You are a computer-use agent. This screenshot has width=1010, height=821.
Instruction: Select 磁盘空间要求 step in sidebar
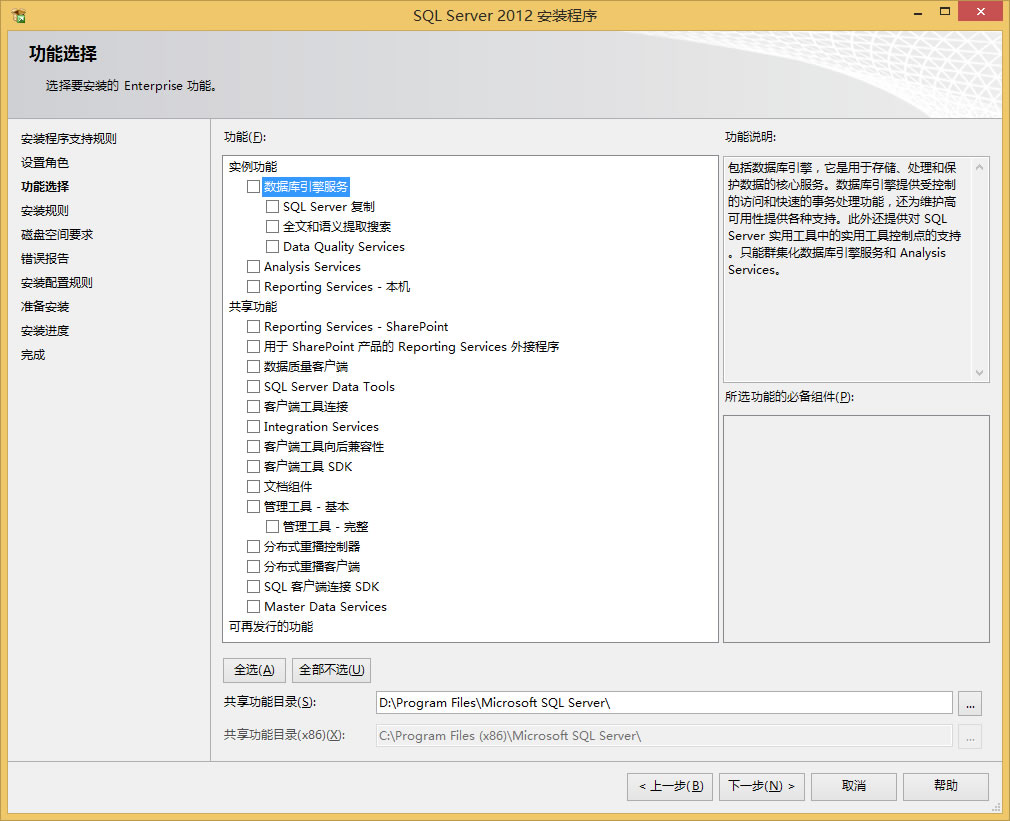coord(57,234)
